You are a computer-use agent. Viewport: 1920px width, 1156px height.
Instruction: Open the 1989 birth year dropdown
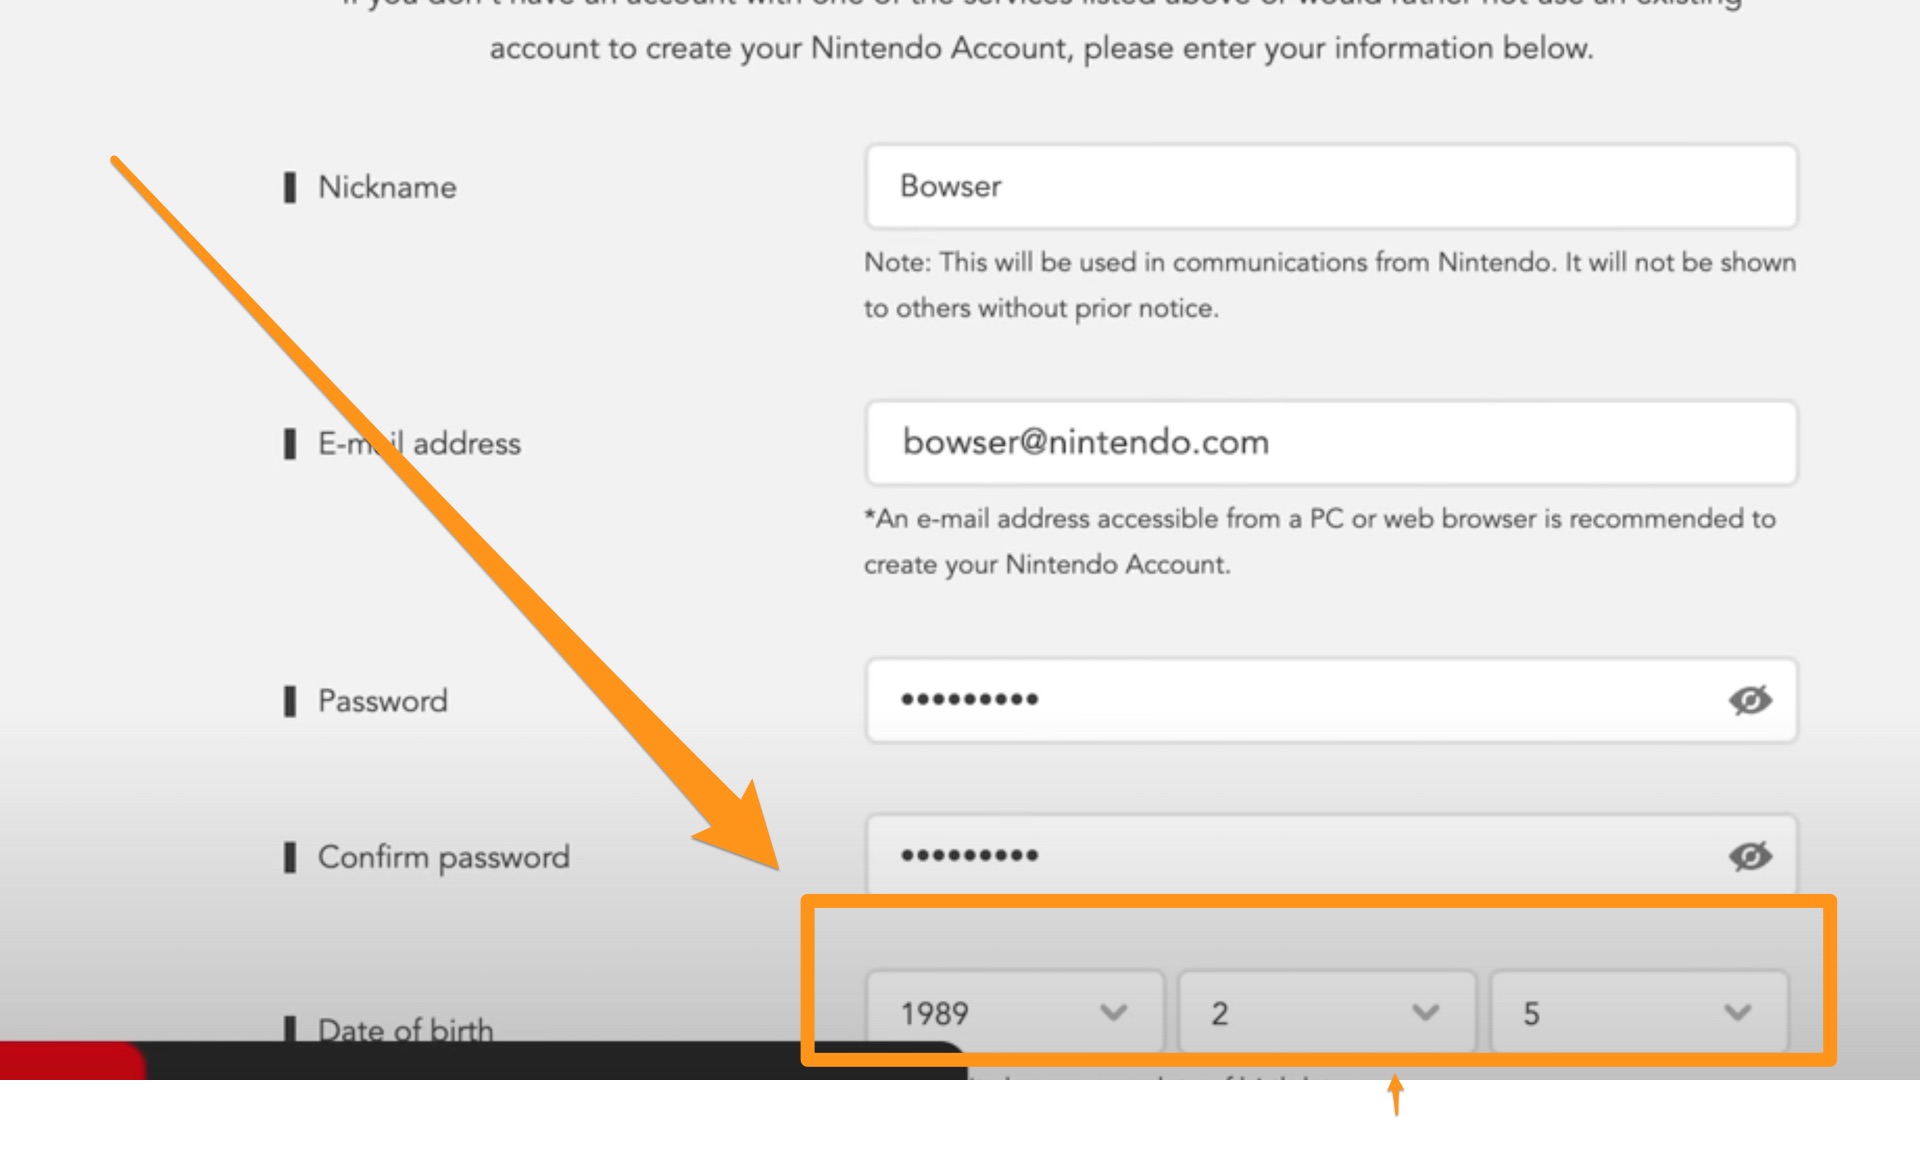(x=1015, y=1012)
